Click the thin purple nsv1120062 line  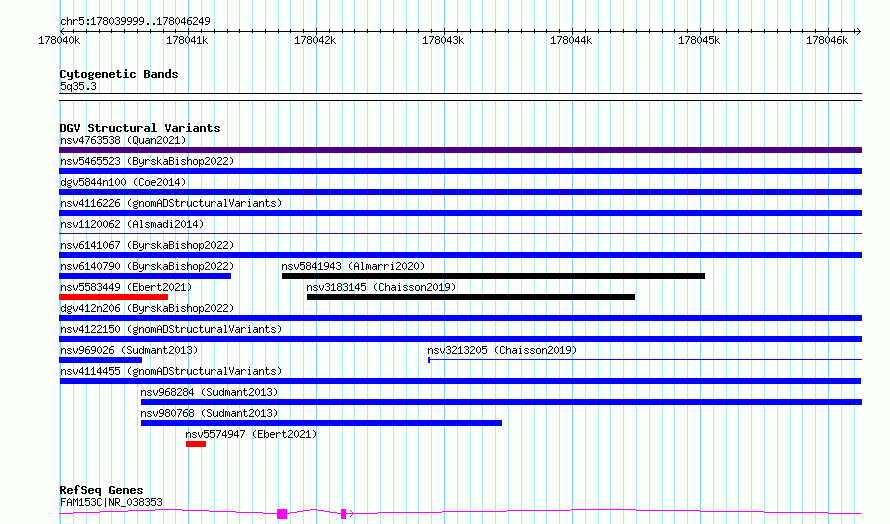click(460, 233)
